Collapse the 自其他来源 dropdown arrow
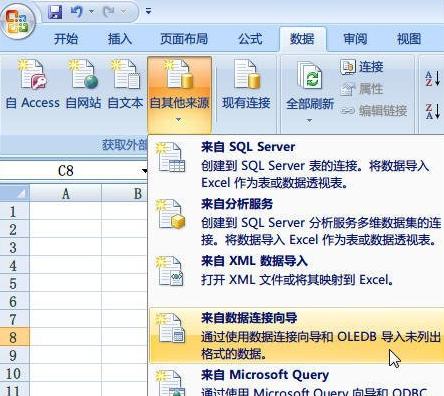444x396 pixels. pyautogui.click(x=179, y=119)
